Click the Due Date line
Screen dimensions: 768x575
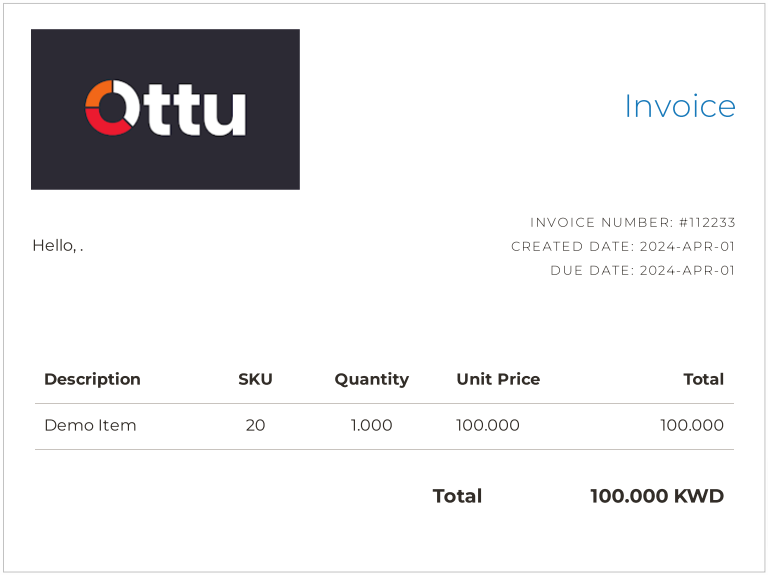point(642,270)
